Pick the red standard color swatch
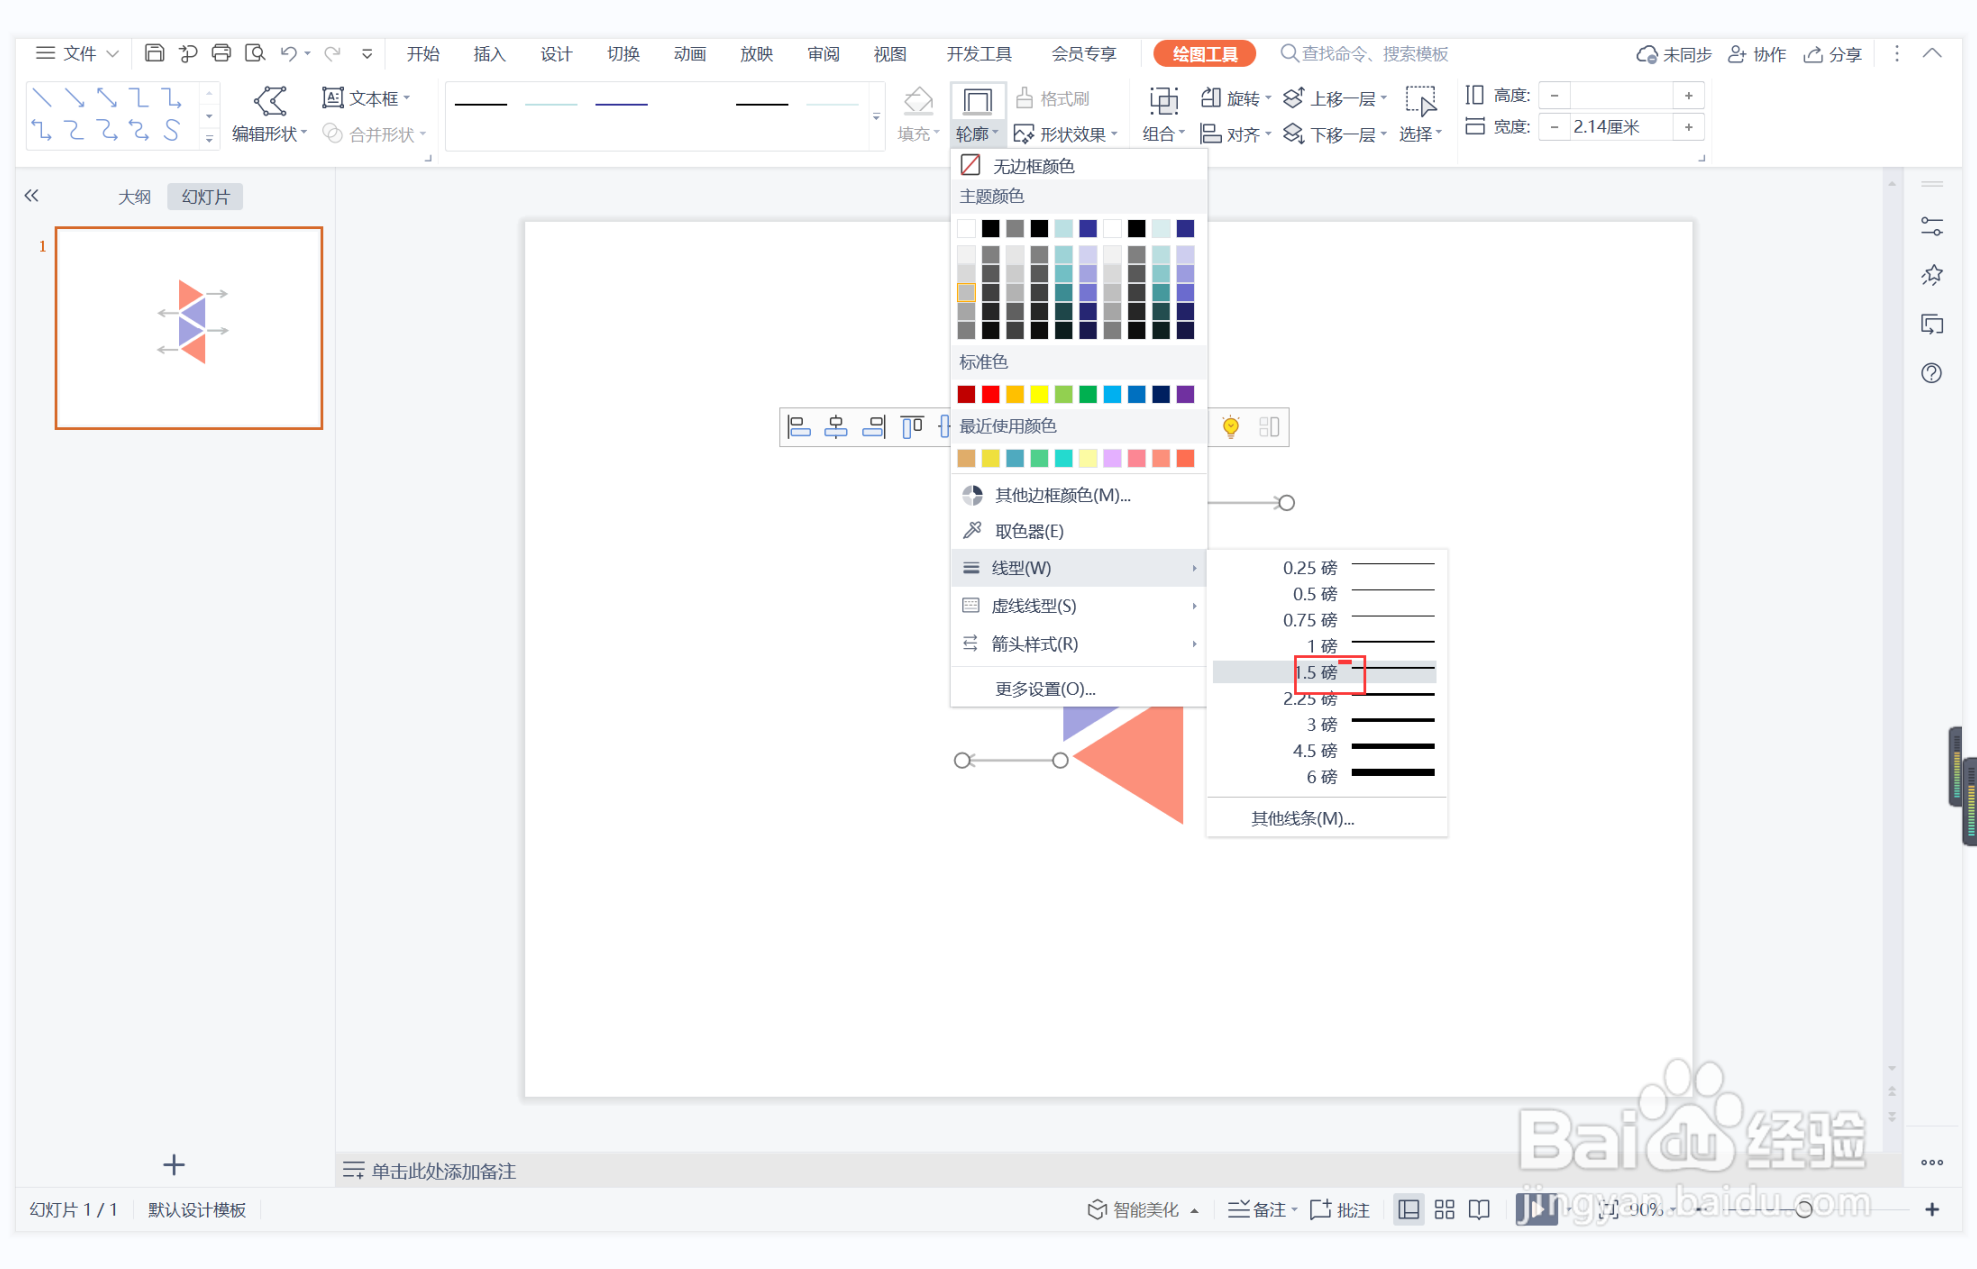The image size is (1977, 1269). pyautogui.click(x=990, y=394)
